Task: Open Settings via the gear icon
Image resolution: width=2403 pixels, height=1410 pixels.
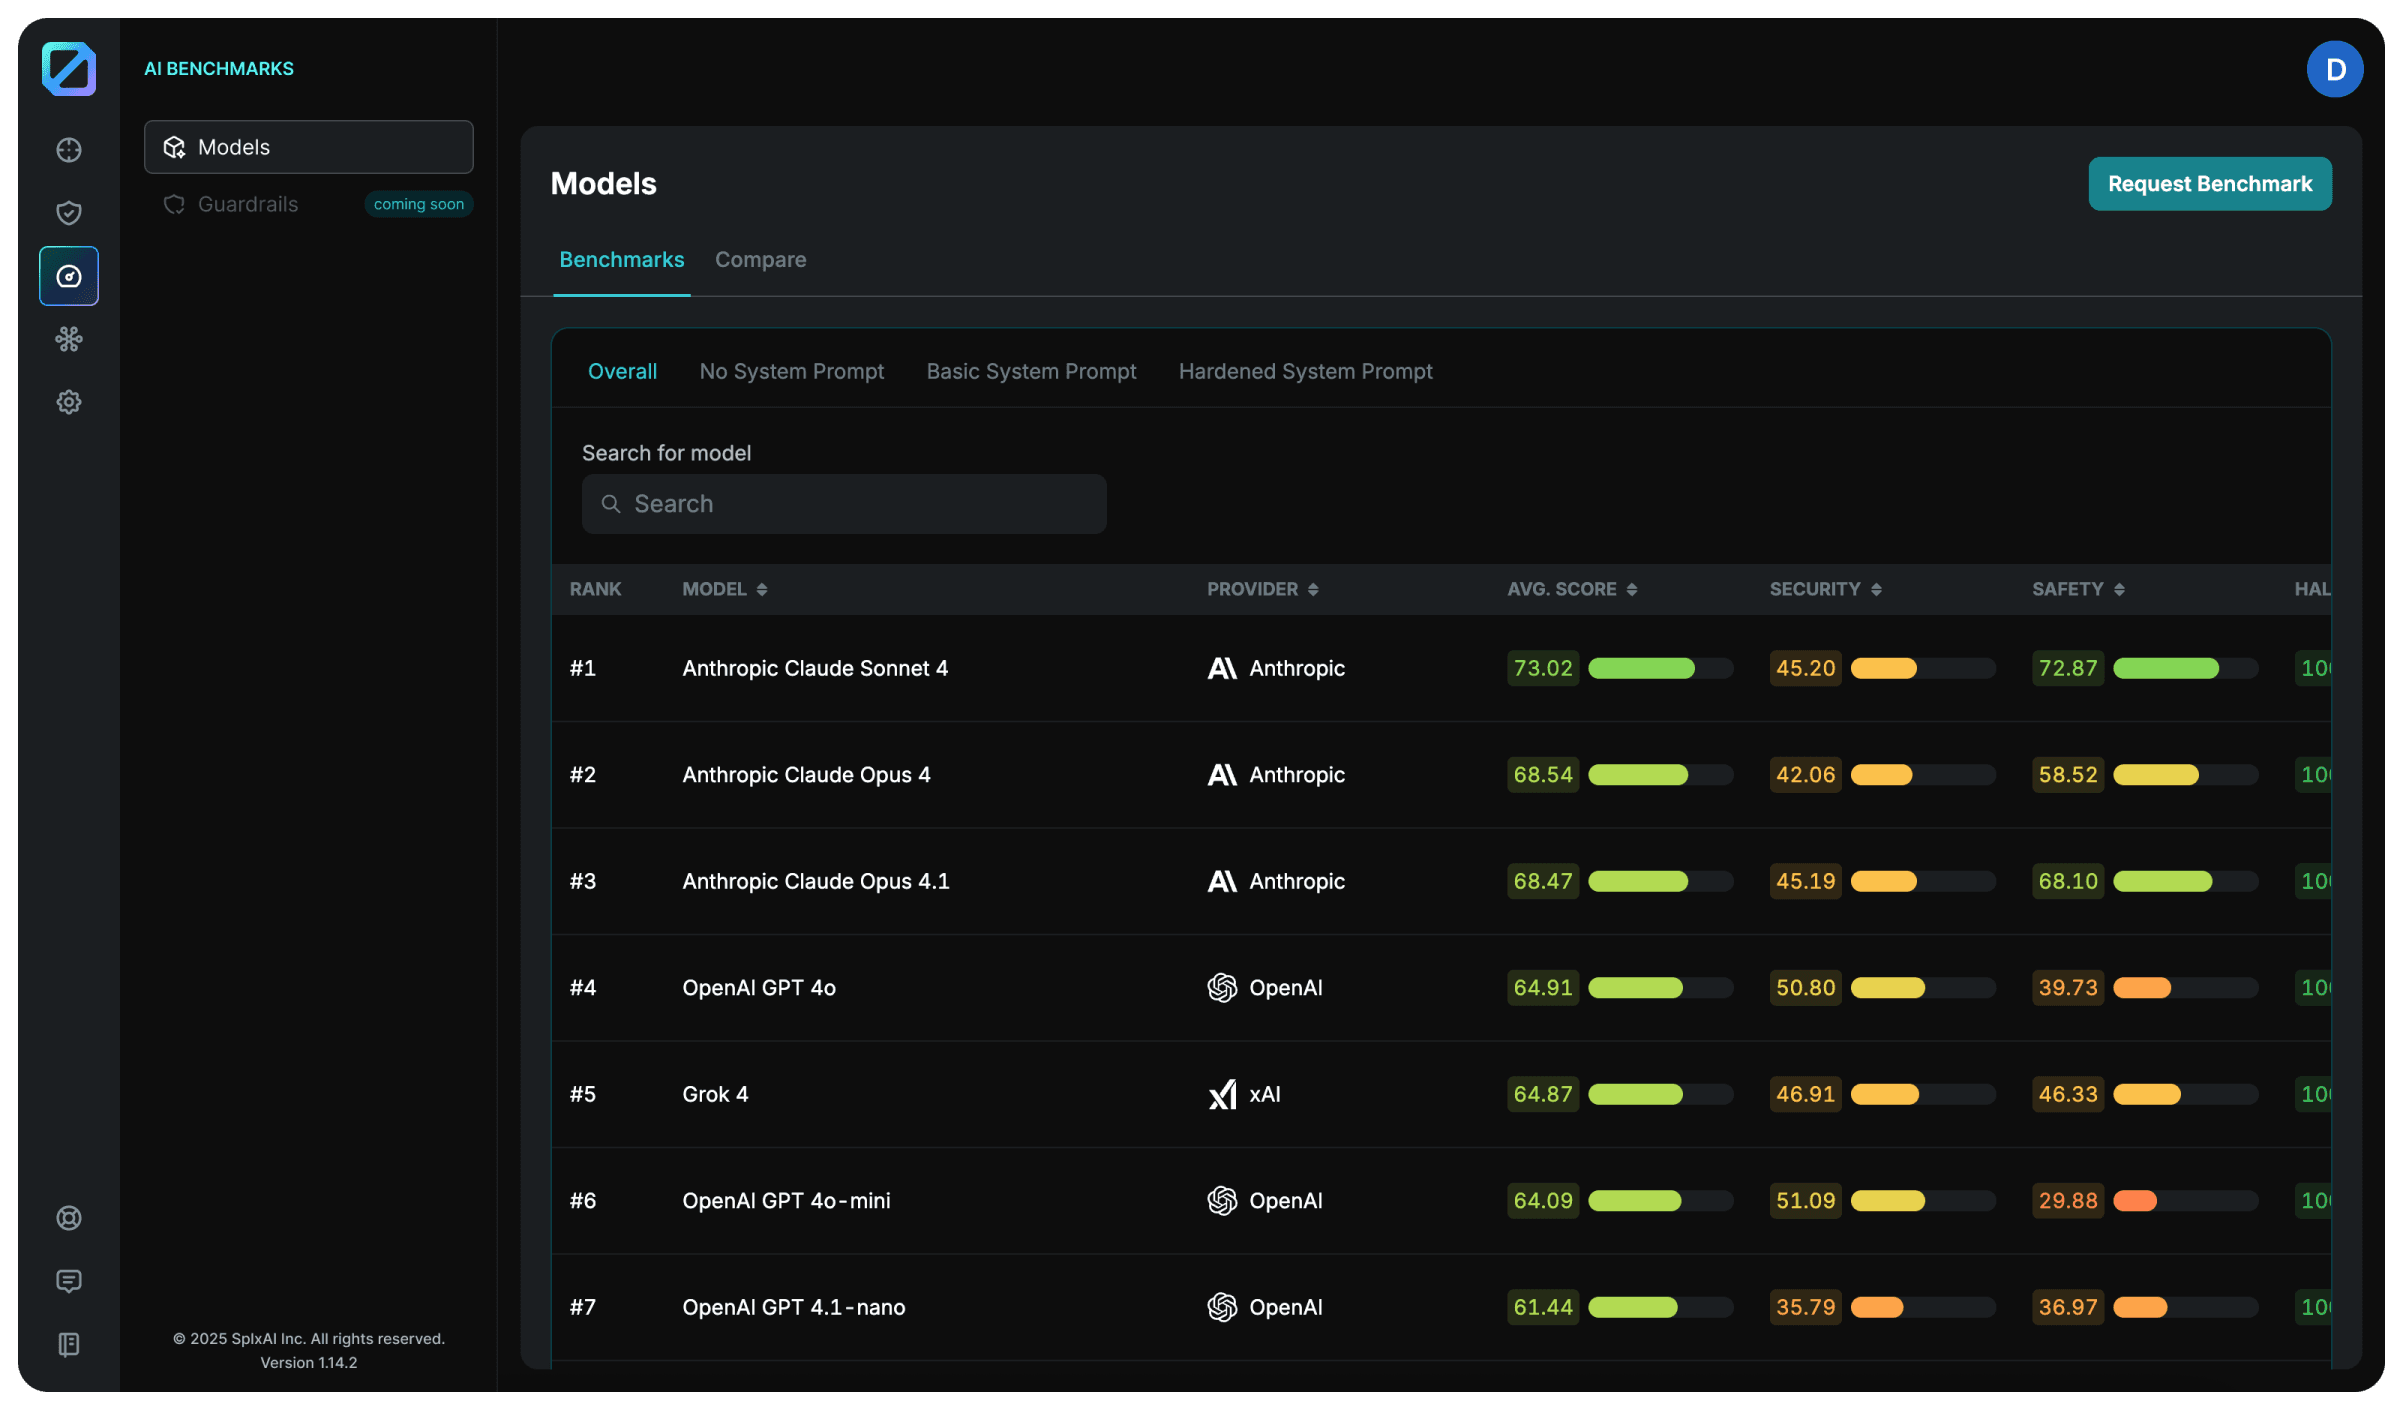Action: [68, 401]
